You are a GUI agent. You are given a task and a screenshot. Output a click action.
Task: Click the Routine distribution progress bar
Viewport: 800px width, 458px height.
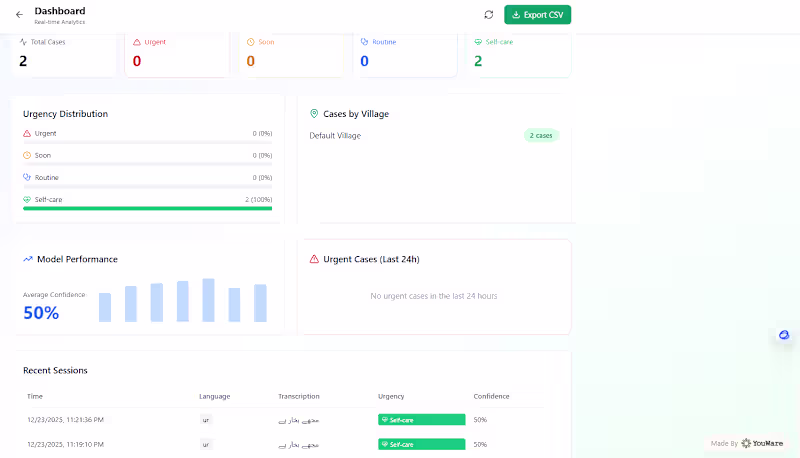coord(147,186)
